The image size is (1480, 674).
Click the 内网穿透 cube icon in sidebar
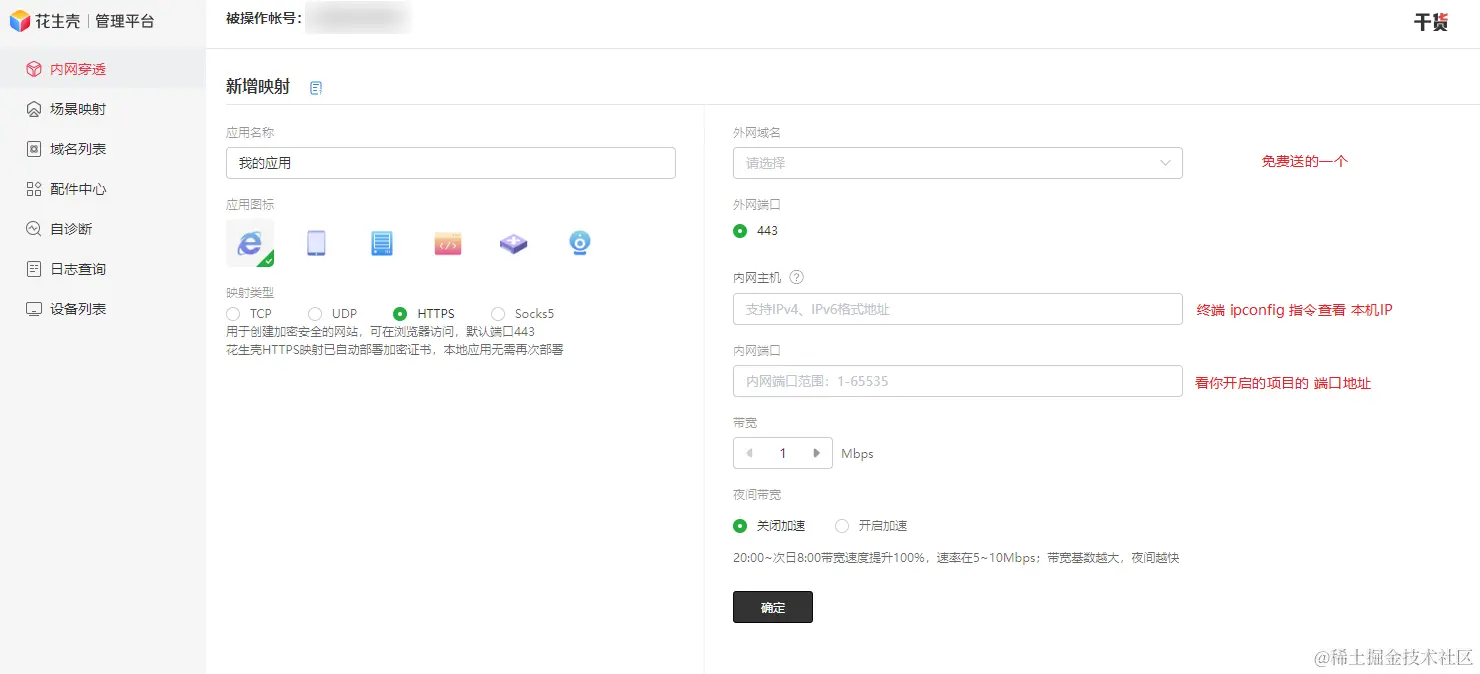tap(34, 69)
